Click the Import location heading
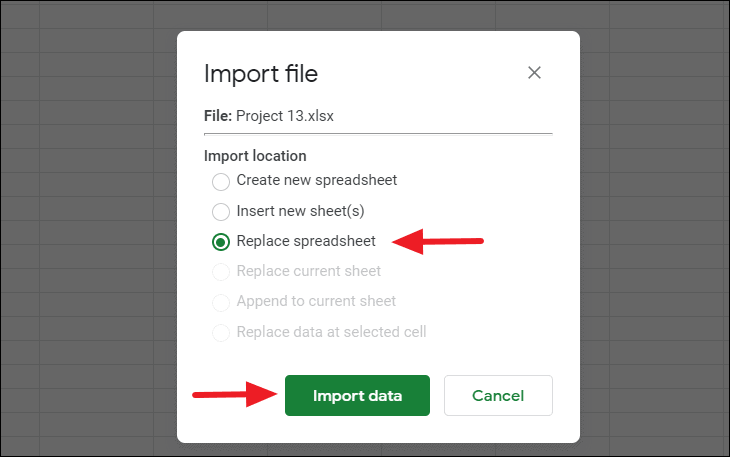Viewport: 730px width, 457px height. pyautogui.click(x=255, y=156)
